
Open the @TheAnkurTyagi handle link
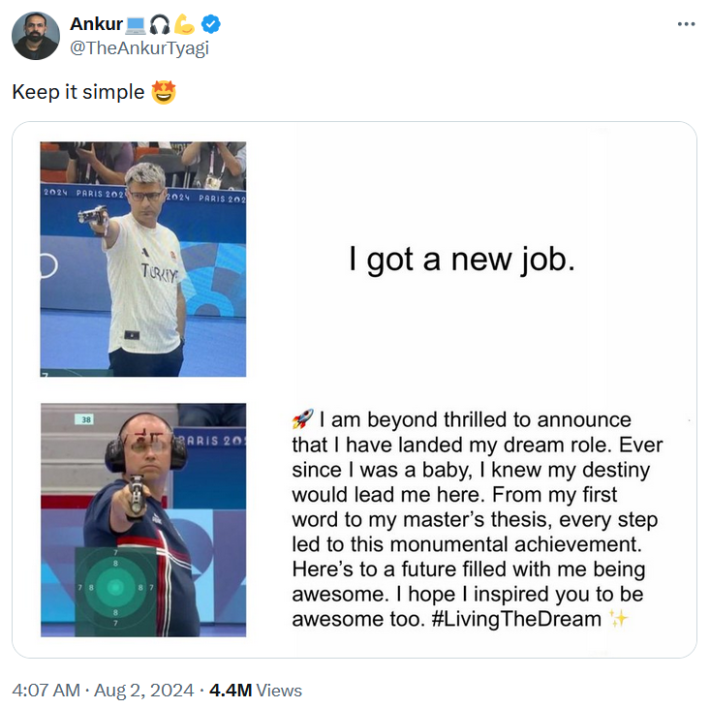139,49
